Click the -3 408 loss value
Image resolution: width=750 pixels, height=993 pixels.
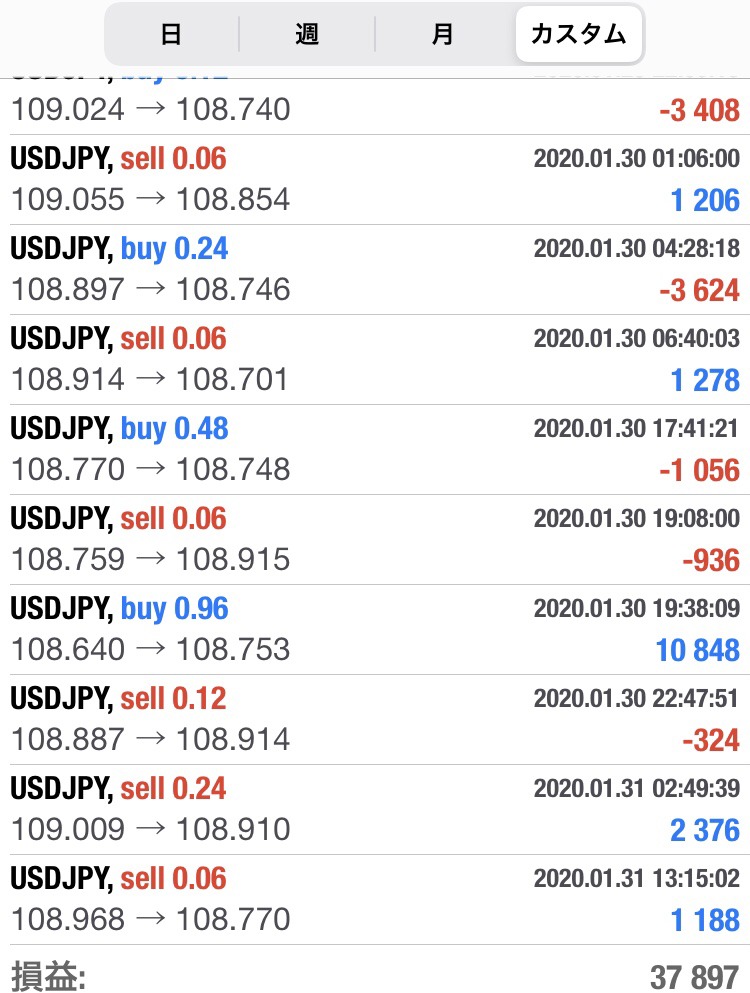tap(699, 111)
